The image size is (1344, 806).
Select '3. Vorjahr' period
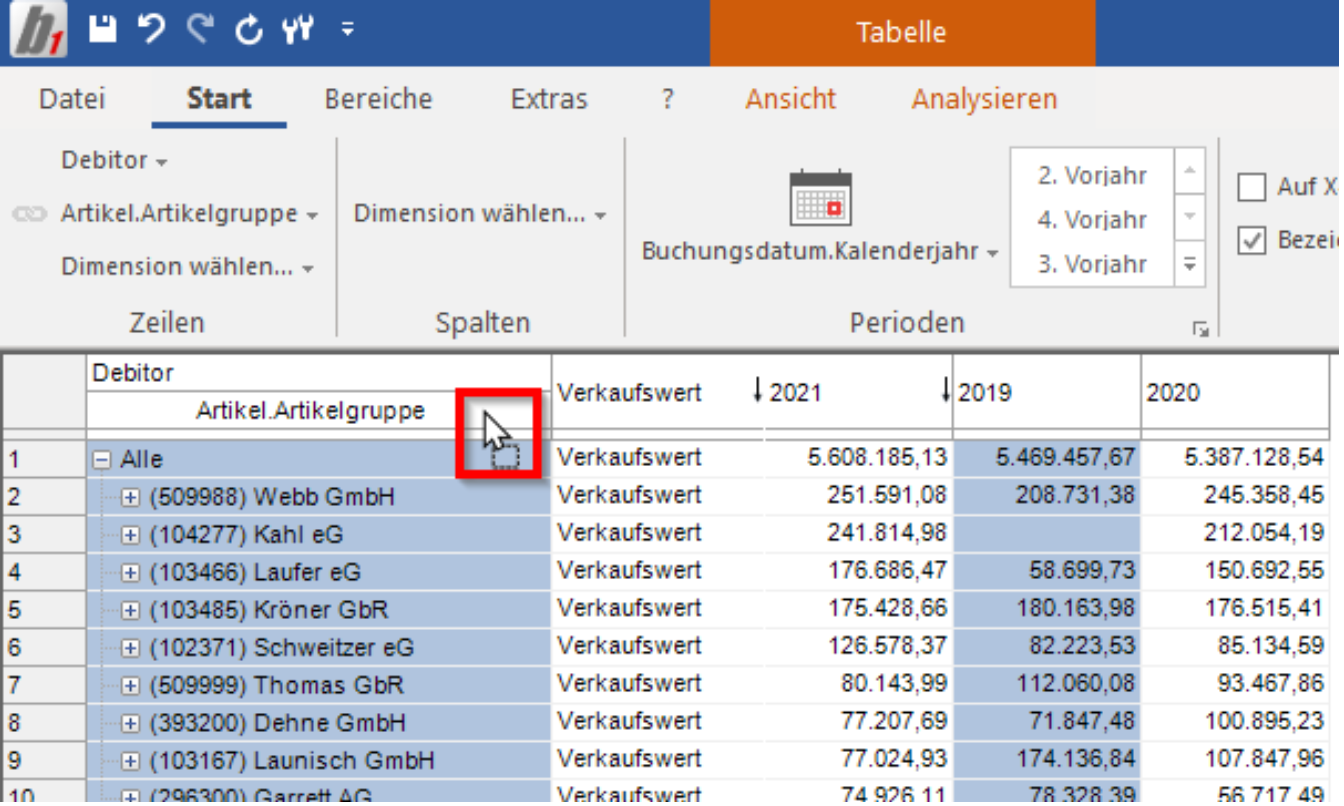pyautogui.click(x=1092, y=264)
